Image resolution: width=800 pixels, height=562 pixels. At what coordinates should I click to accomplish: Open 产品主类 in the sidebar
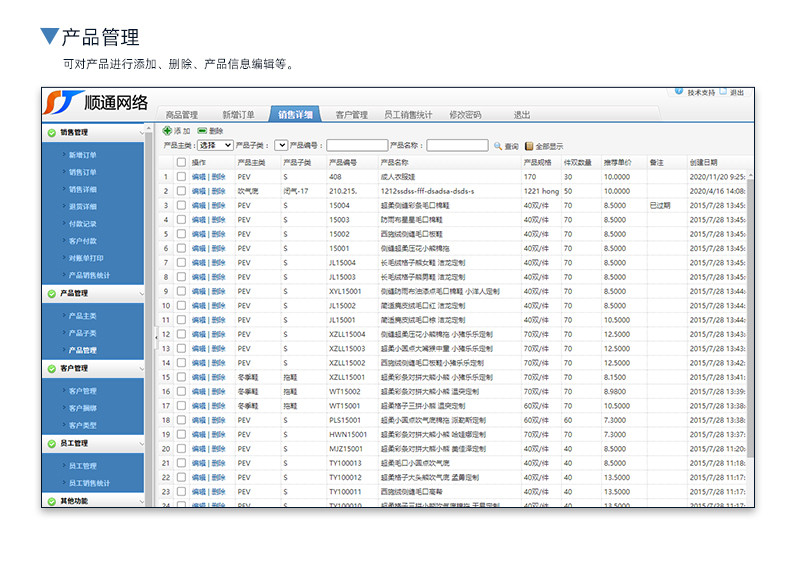(83, 316)
